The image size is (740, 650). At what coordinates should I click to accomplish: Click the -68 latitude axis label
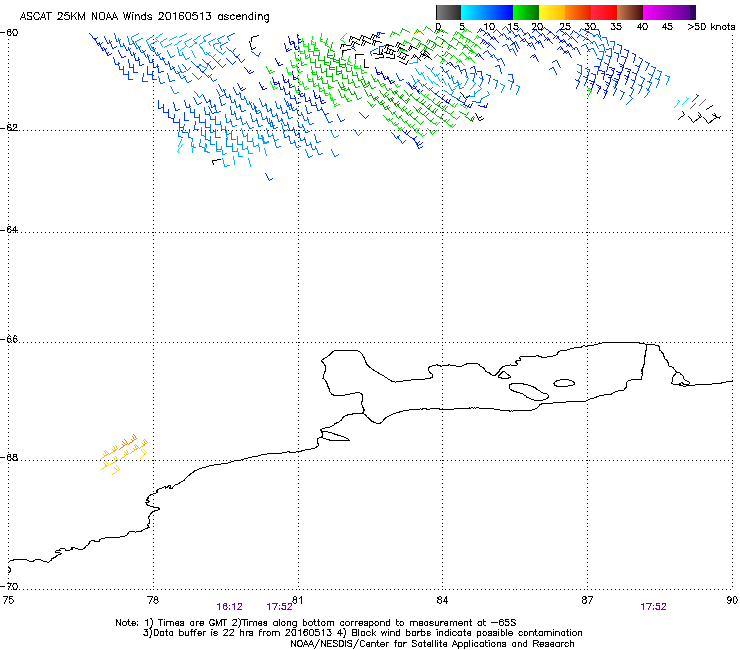pyautogui.click(x=9, y=457)
